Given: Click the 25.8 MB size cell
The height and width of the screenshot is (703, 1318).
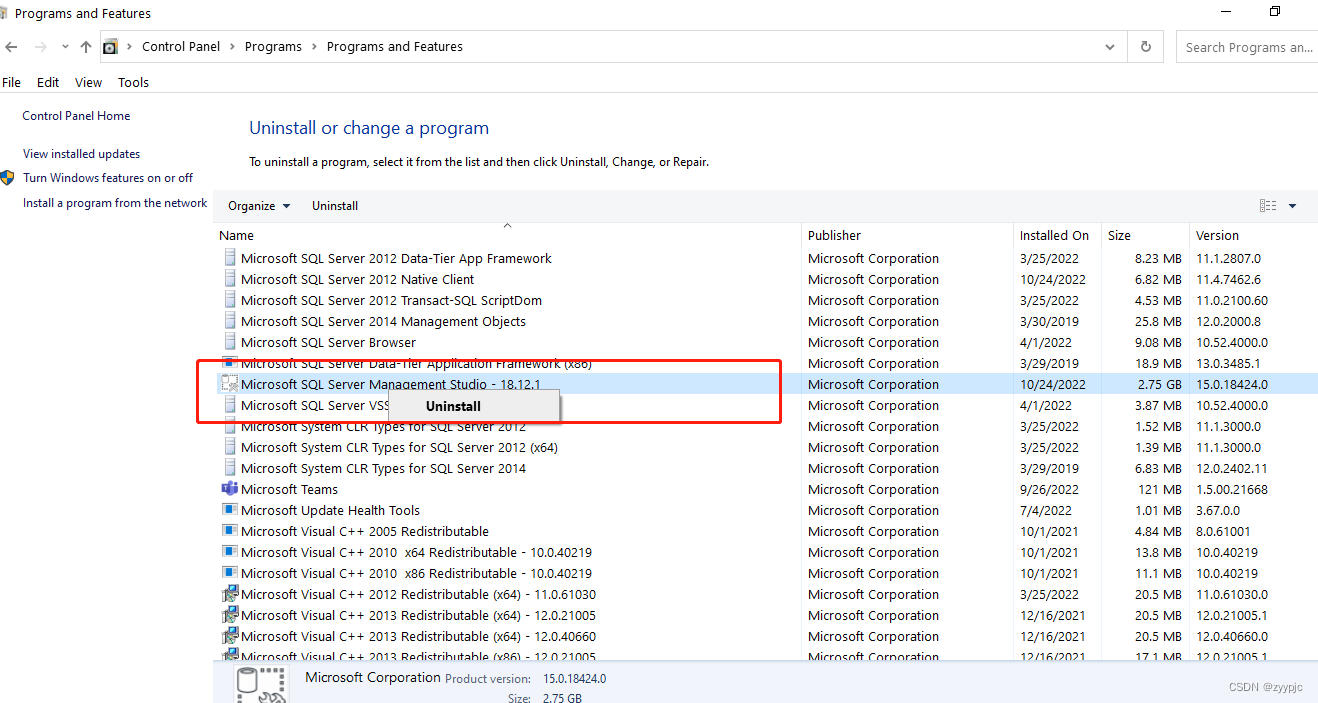Looking at the screenshot, I should click(1160, 321).
